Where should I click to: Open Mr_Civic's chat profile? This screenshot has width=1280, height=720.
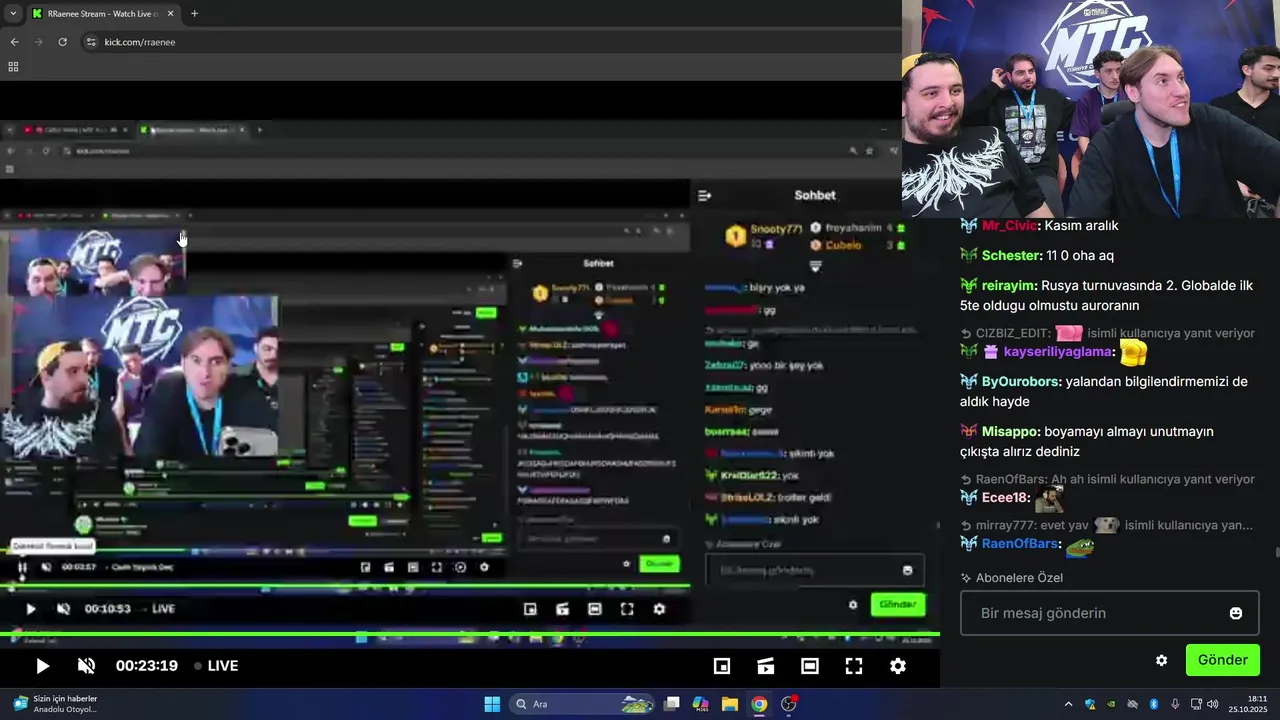pos(1010,226)
